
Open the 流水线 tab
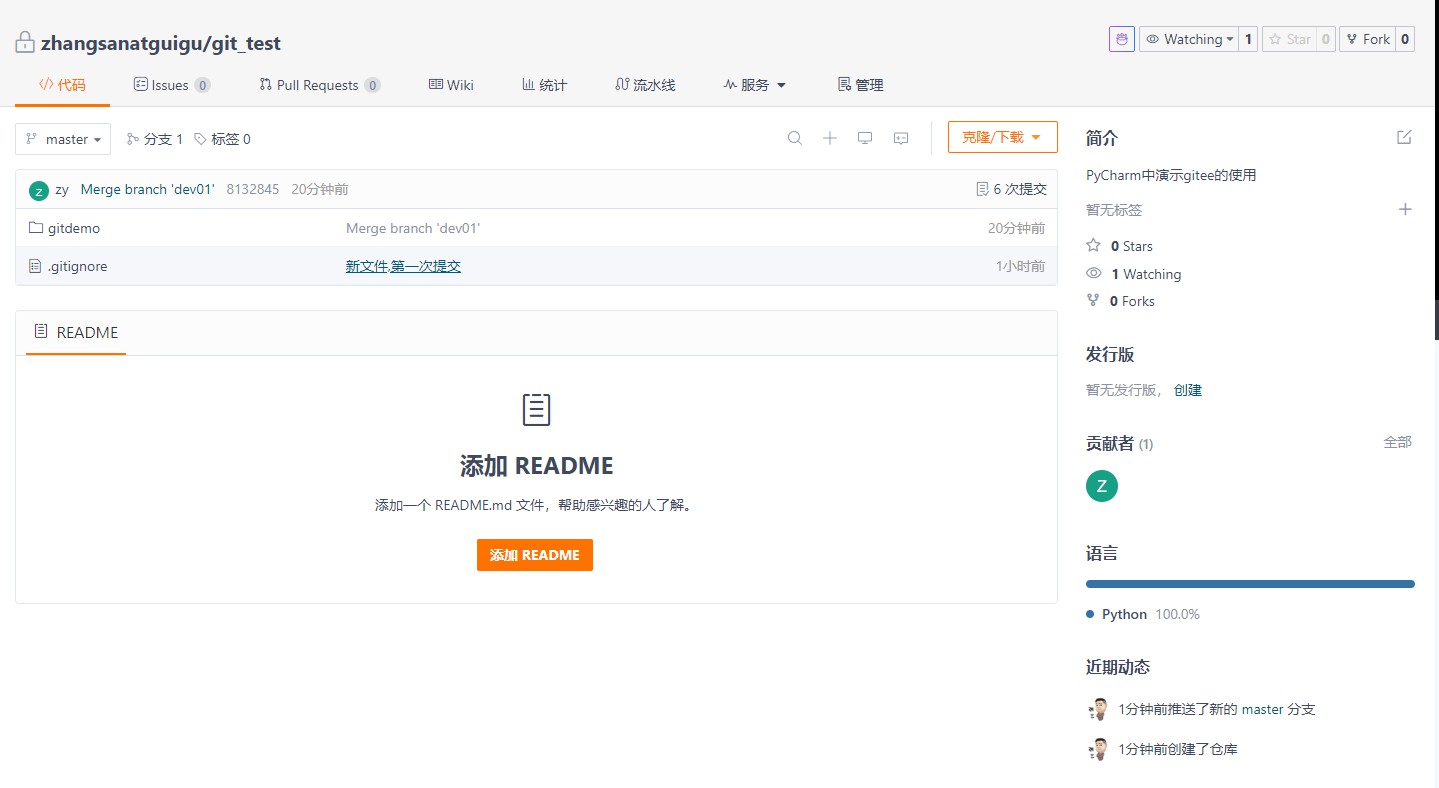pos(645,85)
